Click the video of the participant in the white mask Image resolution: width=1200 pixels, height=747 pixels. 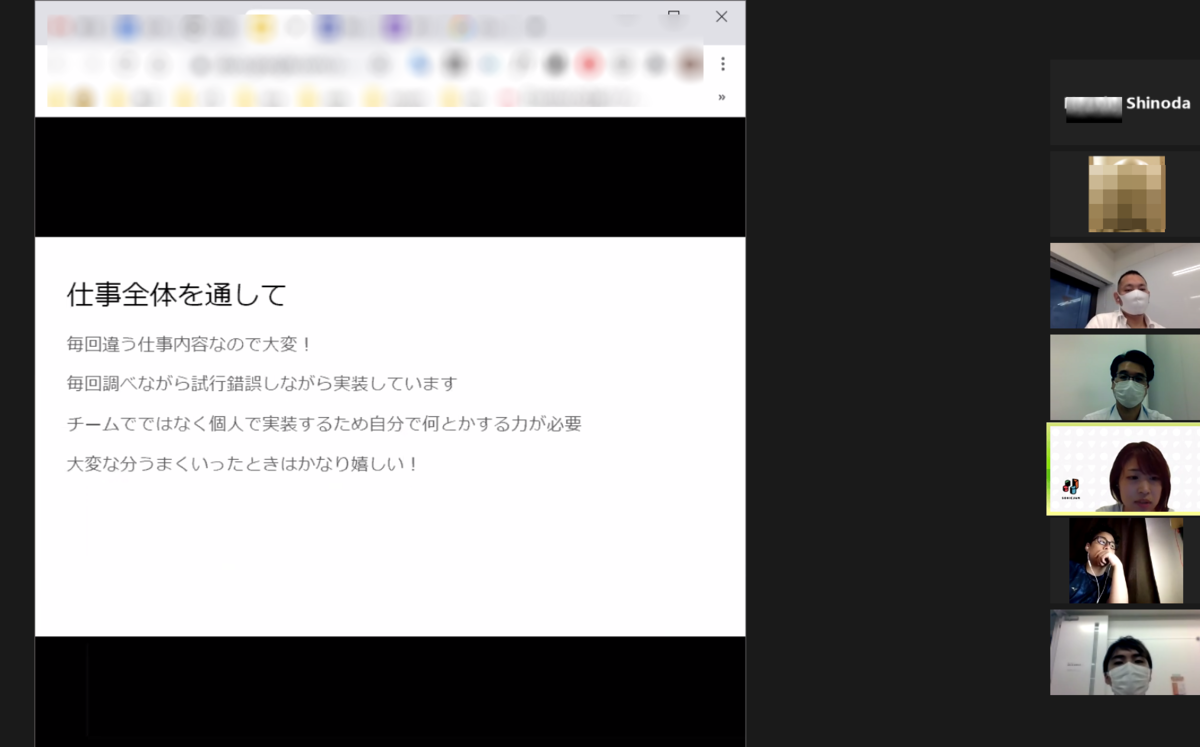(1124, 285)
